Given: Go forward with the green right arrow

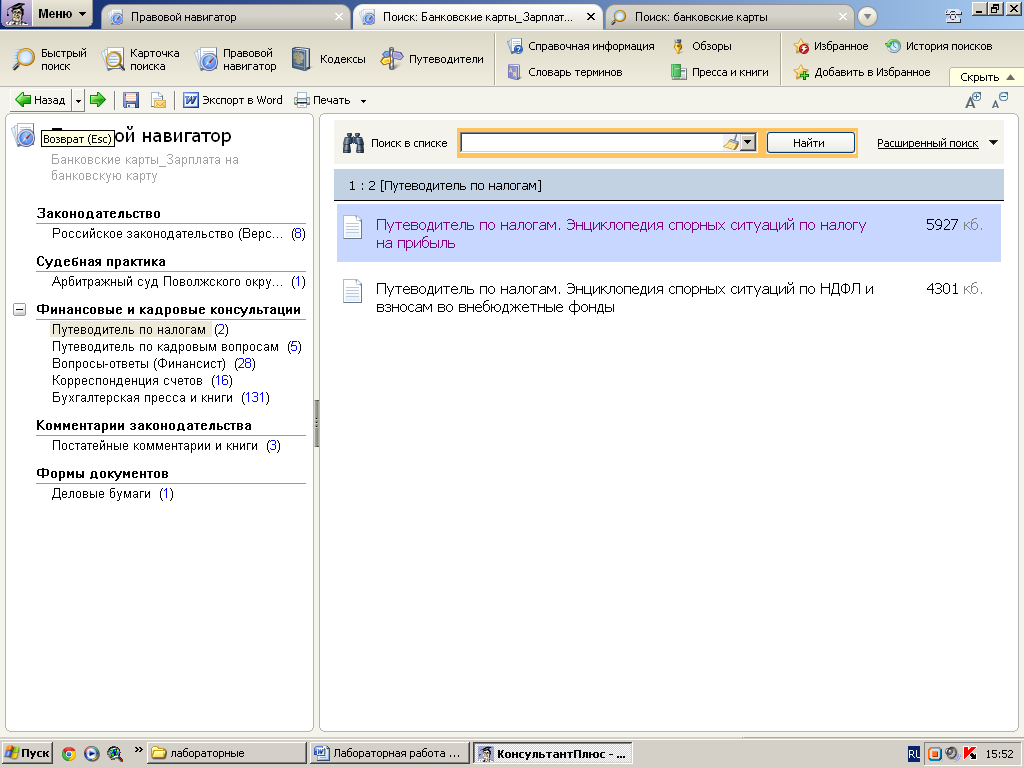Looking at the screenshot, I should [x=98, y=100].
